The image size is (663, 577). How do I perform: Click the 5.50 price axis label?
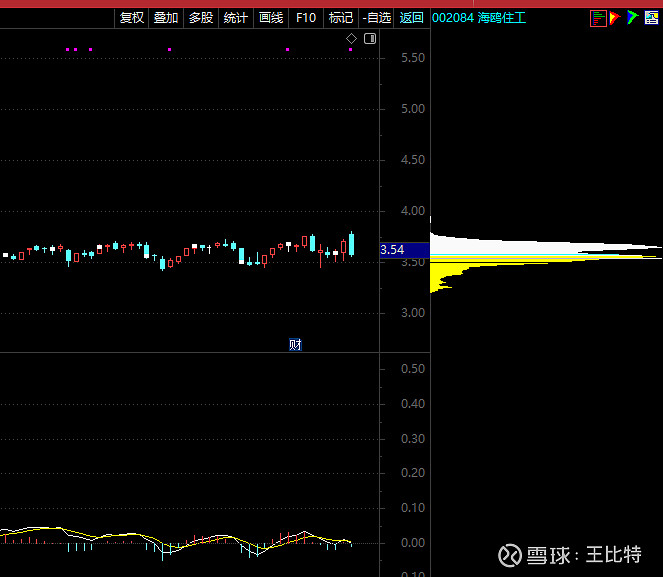[413, 58]
